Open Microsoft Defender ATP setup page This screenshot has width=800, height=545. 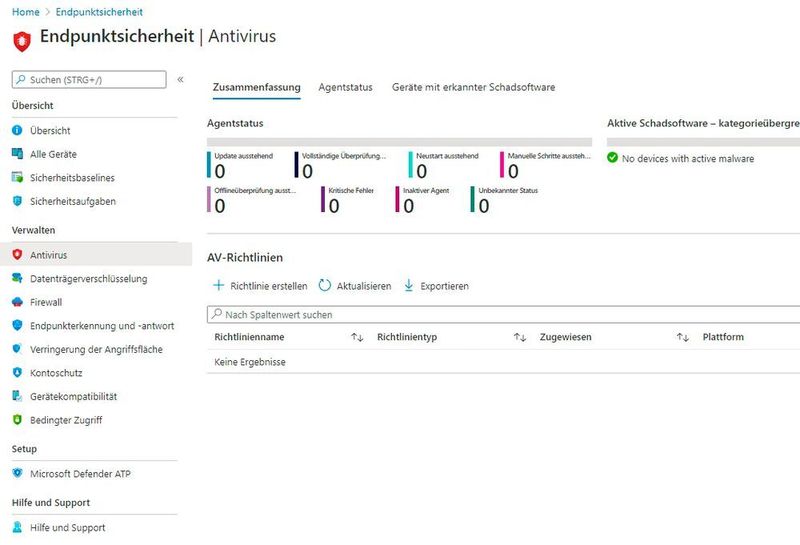80,474
